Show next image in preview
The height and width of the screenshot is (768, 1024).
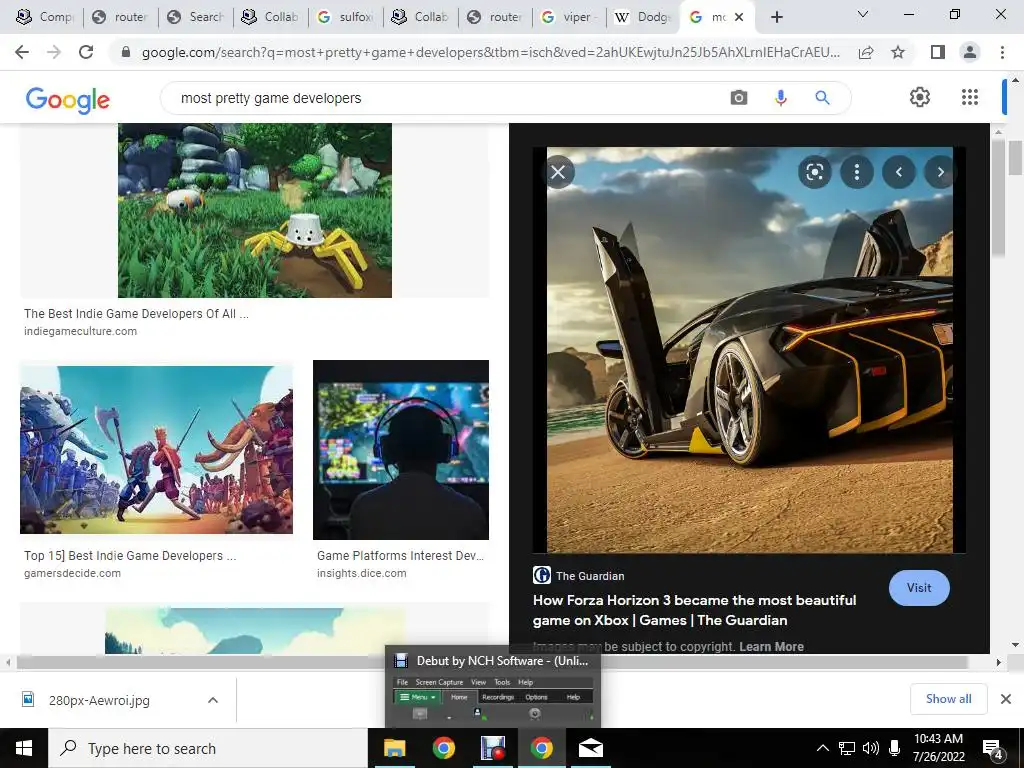[940, 172]
